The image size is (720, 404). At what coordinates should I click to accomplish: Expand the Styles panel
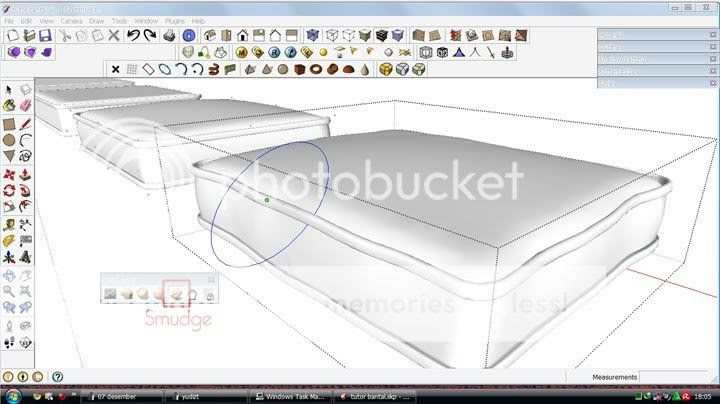(657, 83)
